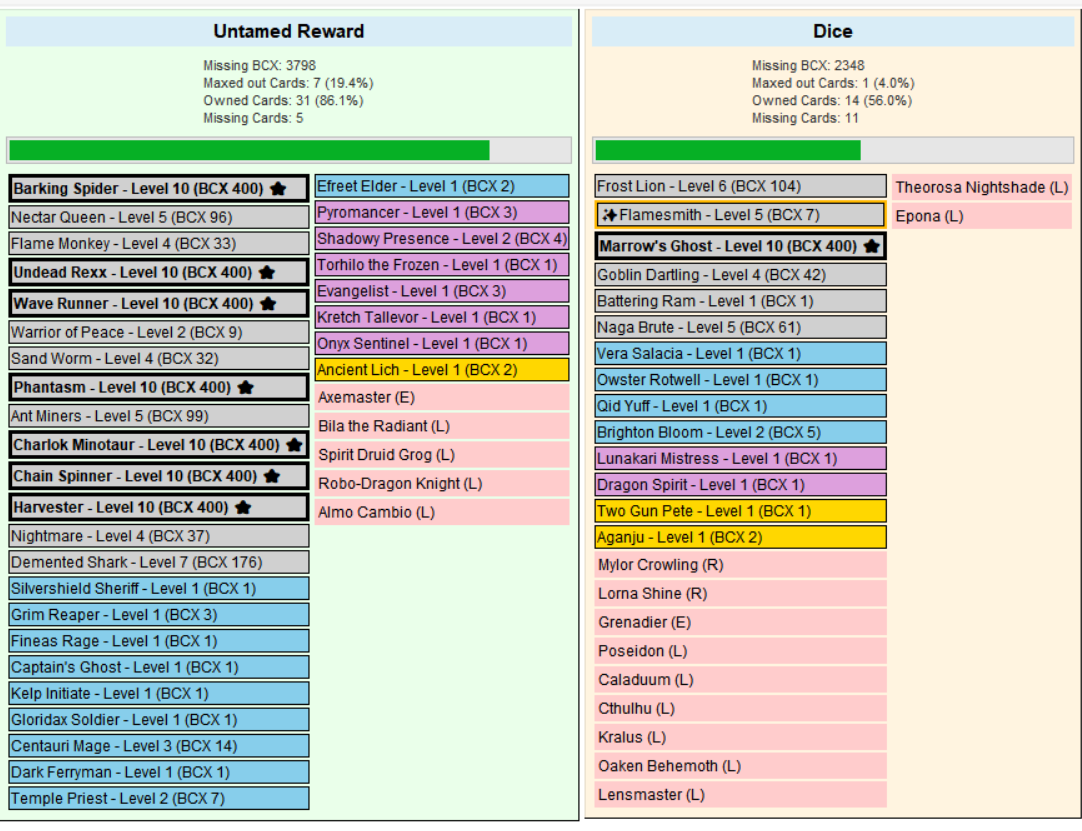The image size is (1082, 831).
Task: Select Torhilo the Frozen row
Action: pos(442,264)
